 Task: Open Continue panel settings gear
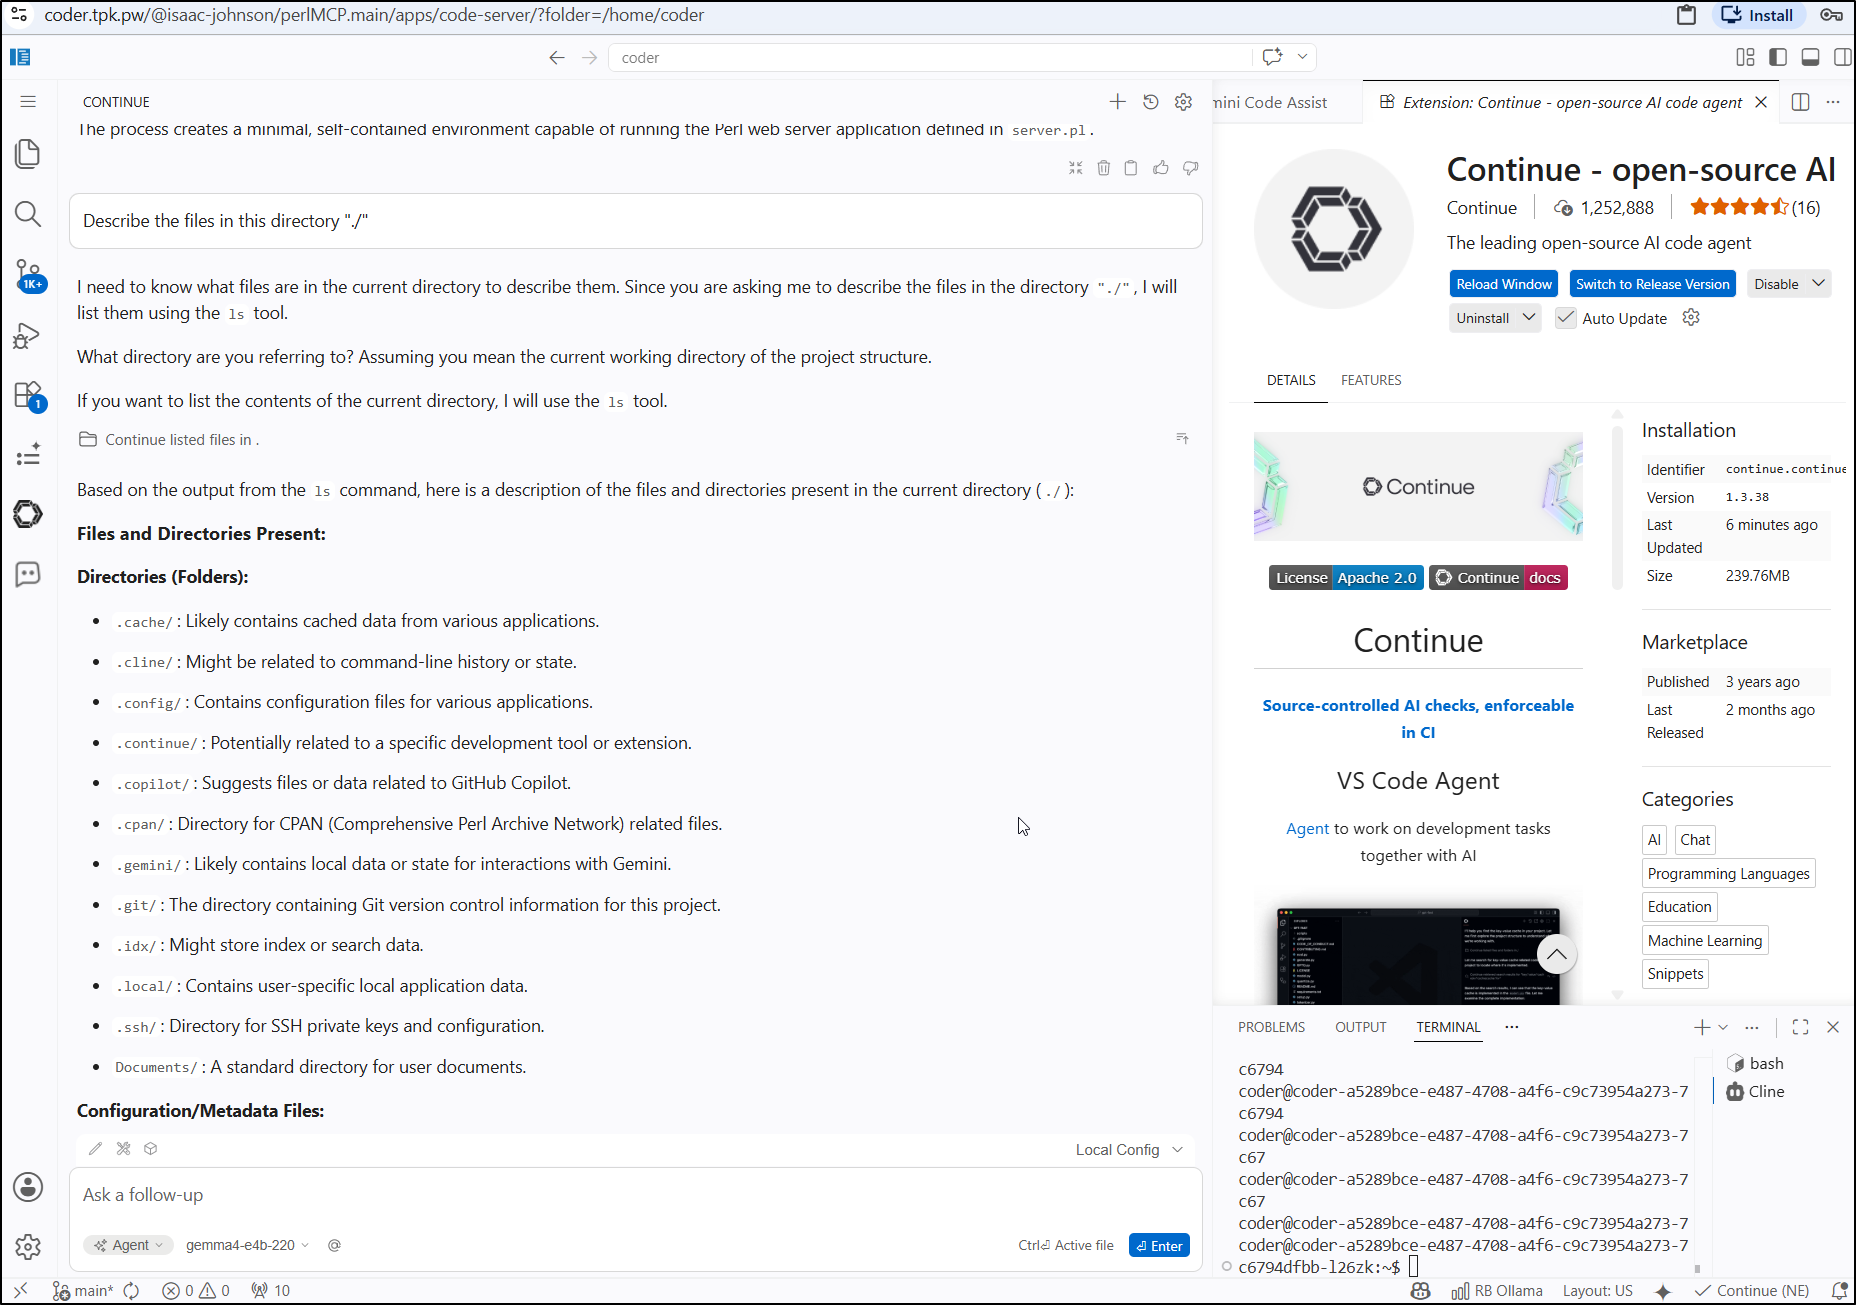pos(1184,102)
